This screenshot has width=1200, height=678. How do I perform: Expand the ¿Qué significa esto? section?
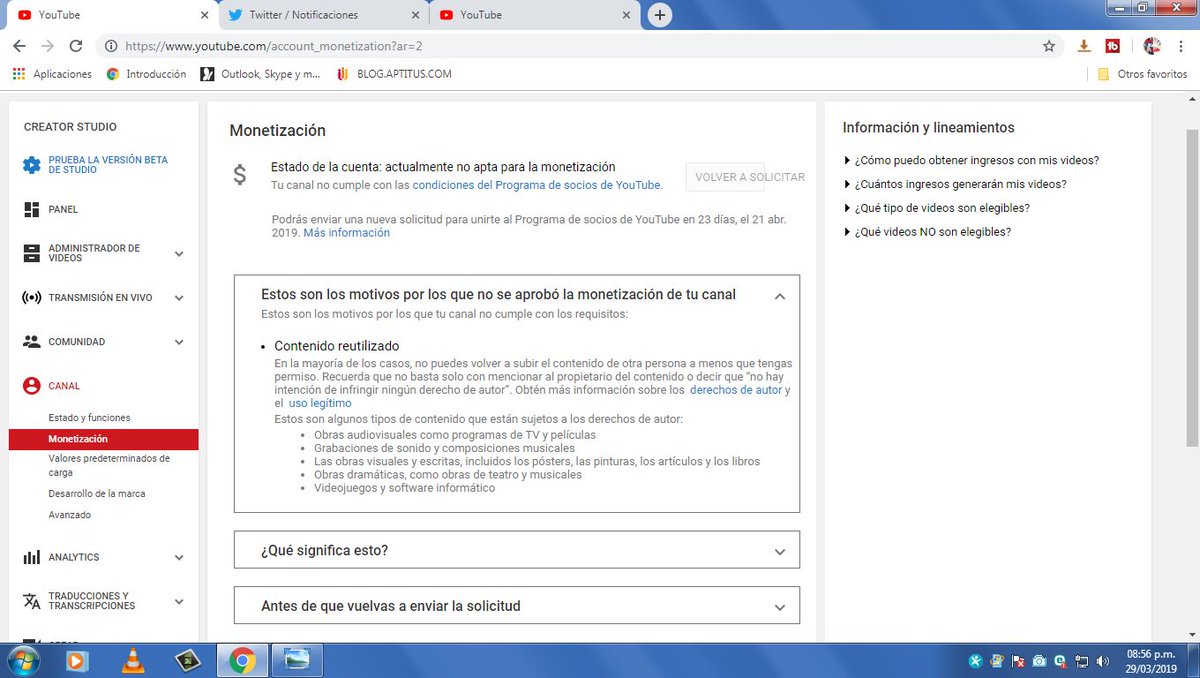tap(517, 550)
